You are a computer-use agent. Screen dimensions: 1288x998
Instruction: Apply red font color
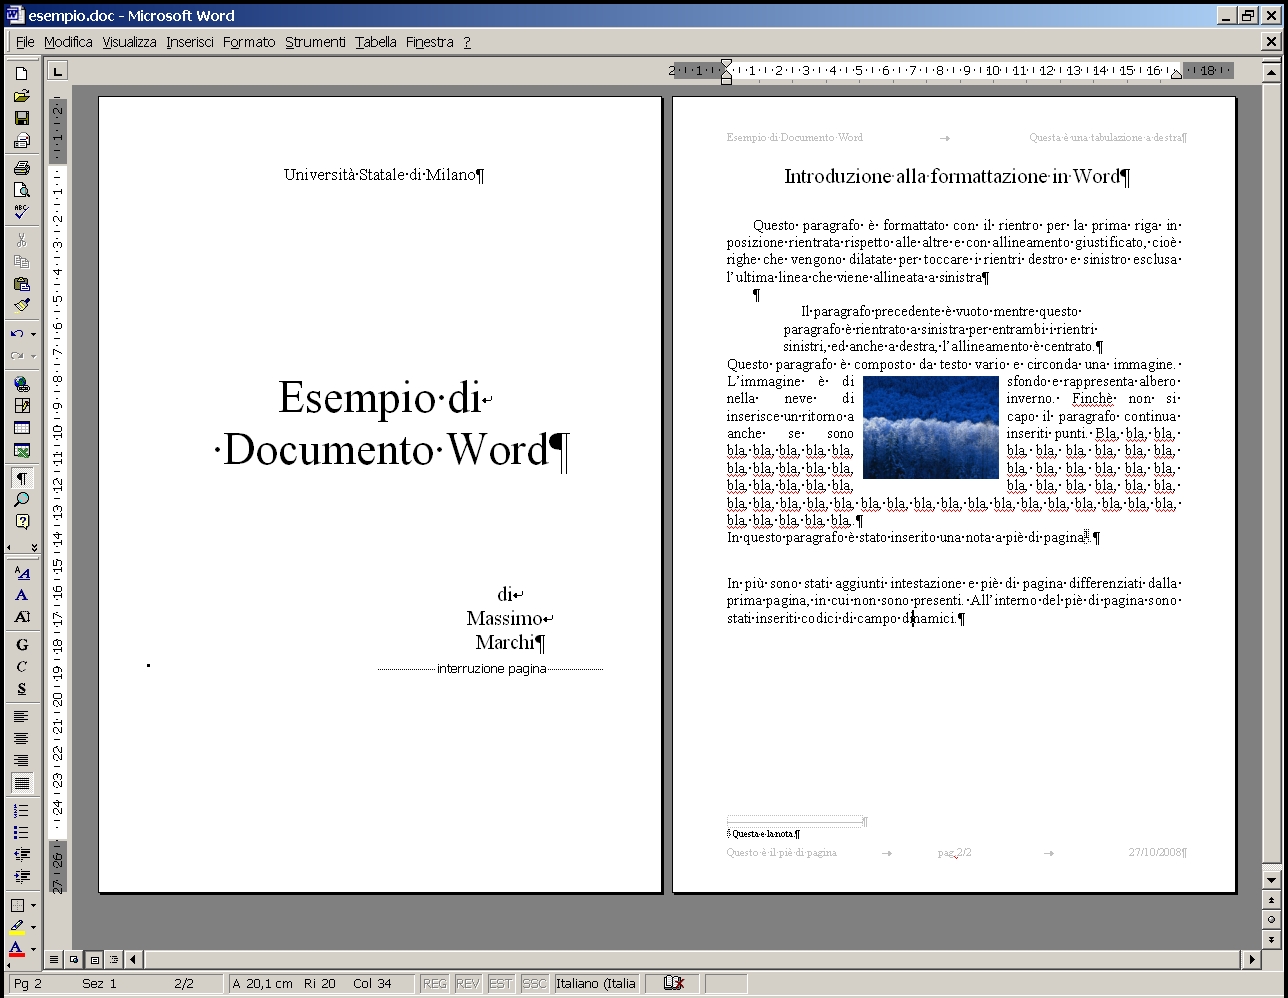point(17,949)
